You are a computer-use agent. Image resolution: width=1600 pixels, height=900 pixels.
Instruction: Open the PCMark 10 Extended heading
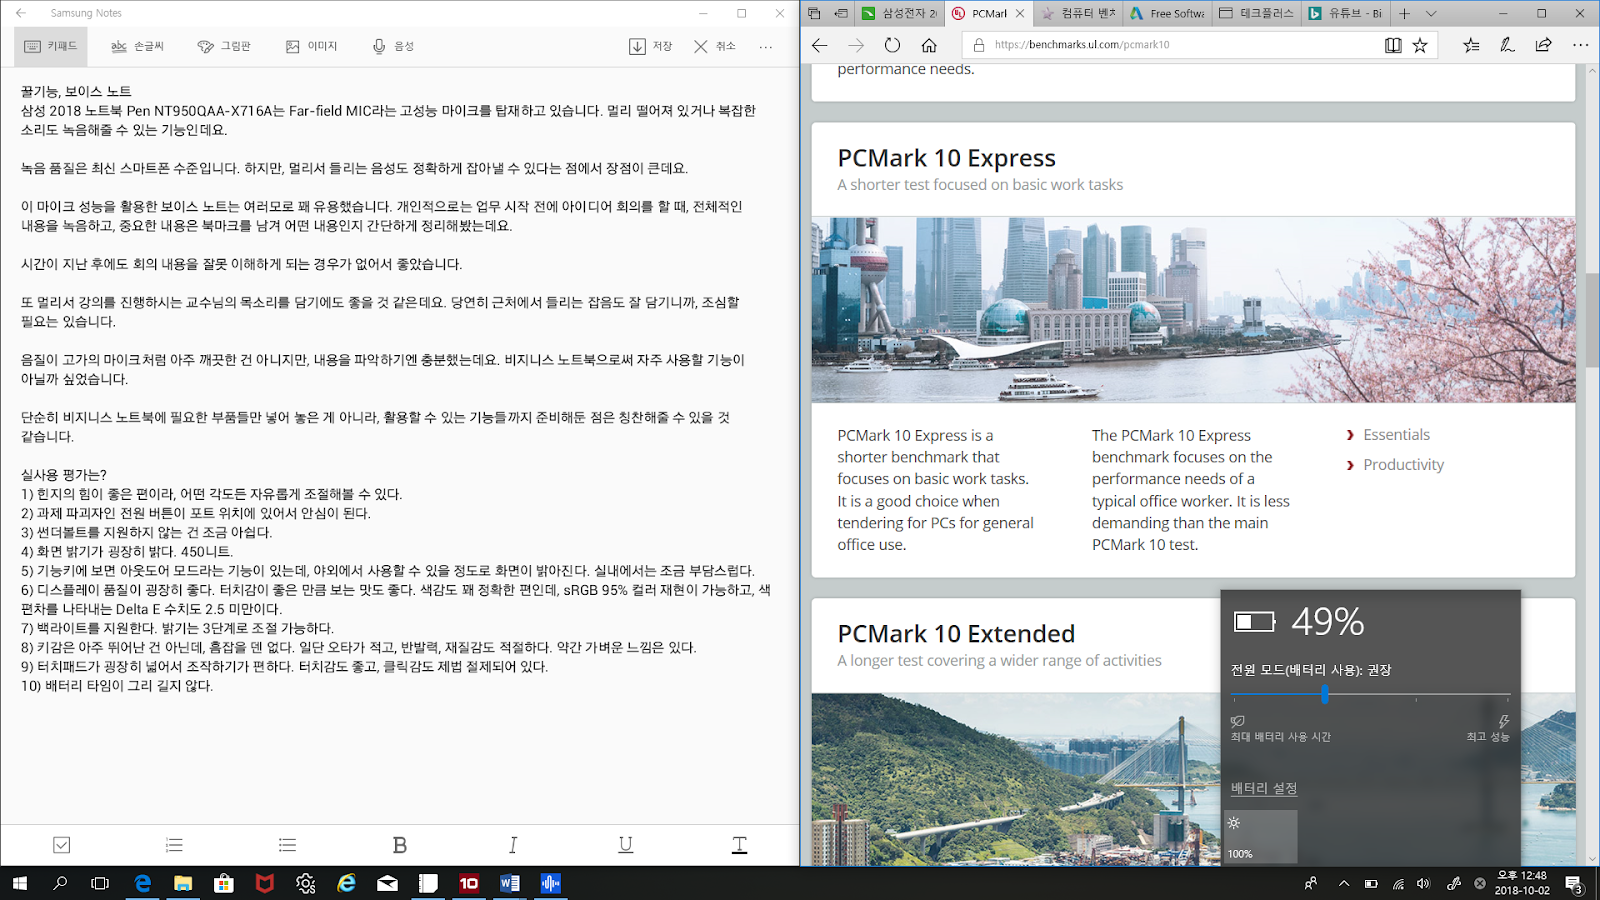coord(956,634)
